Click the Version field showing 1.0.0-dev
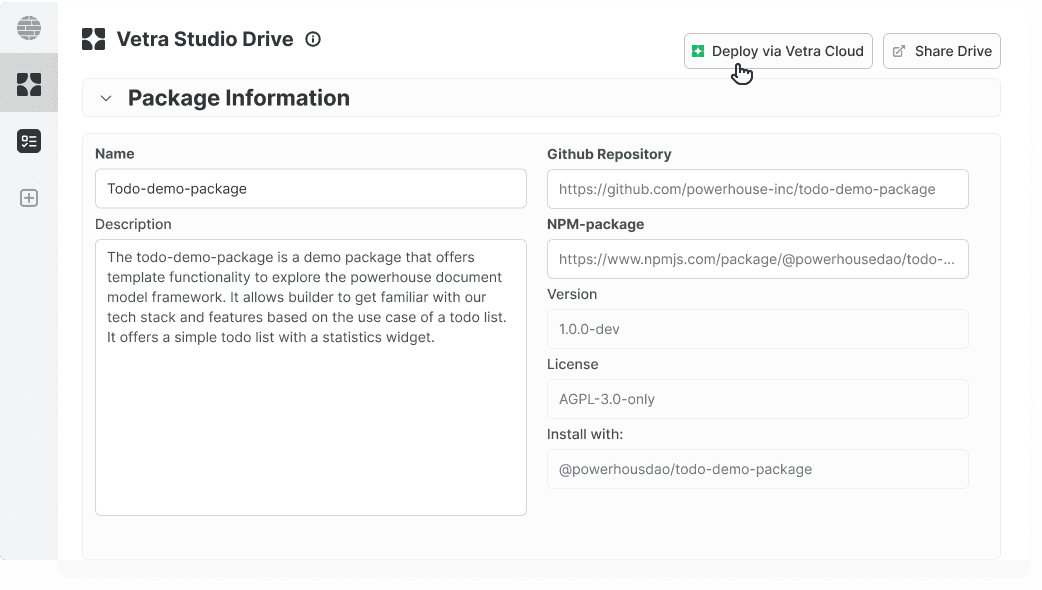The height and width of the screenshot is (590, 1042). coord(757,329)
